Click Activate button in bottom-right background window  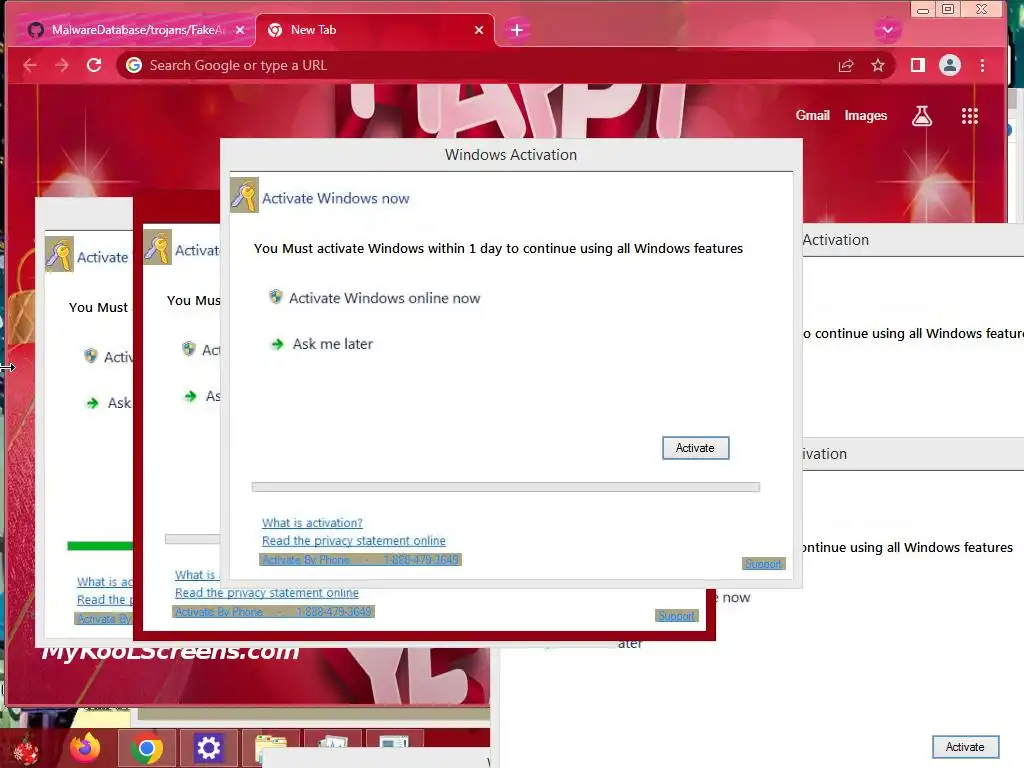965,747
